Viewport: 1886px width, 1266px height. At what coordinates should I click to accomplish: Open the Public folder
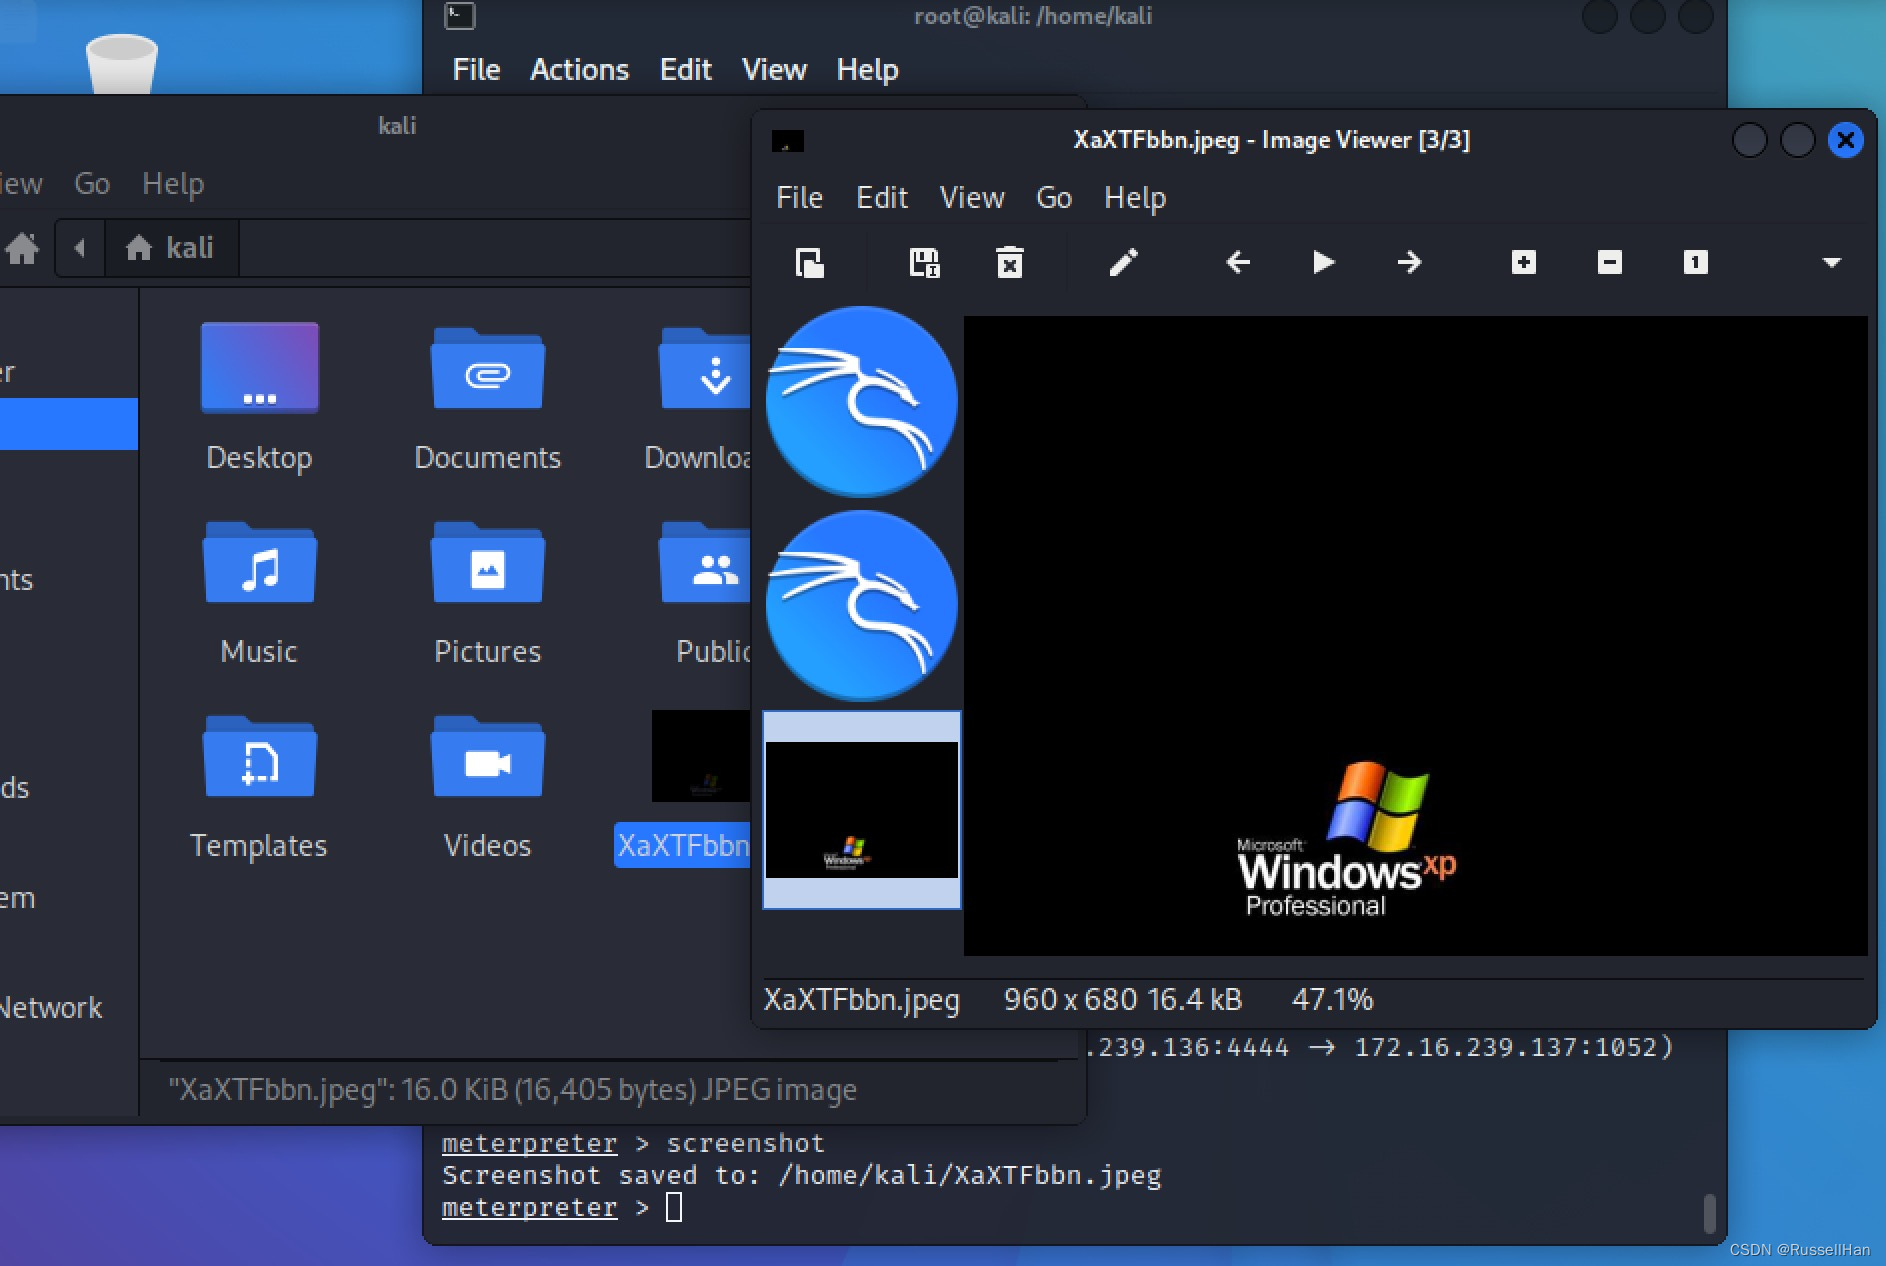[706, 592]
